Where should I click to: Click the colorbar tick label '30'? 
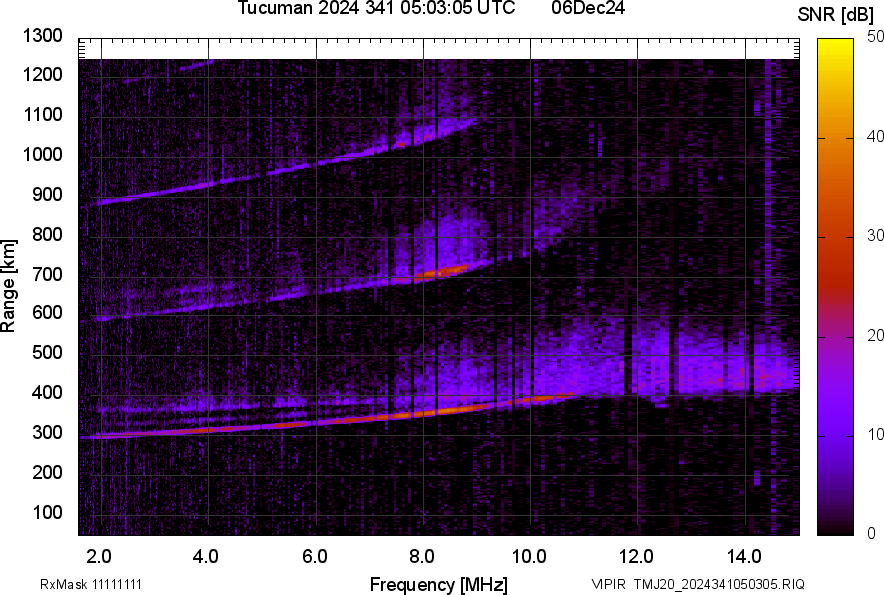tap(875, 236)
